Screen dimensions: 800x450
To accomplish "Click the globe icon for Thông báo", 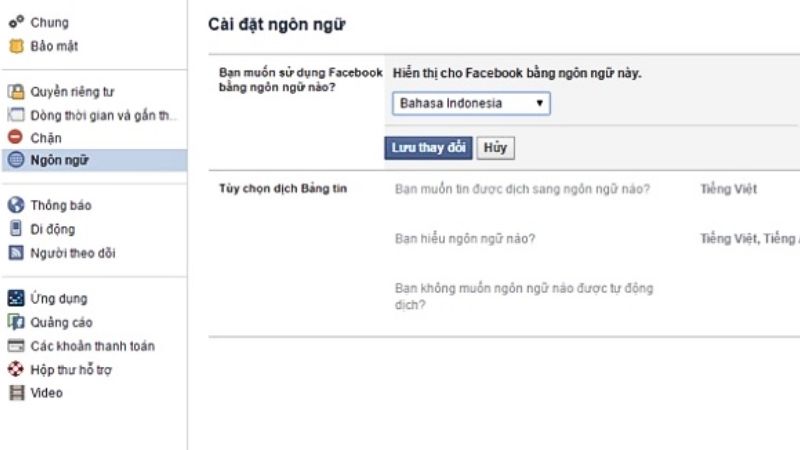I will click(16, 205).
